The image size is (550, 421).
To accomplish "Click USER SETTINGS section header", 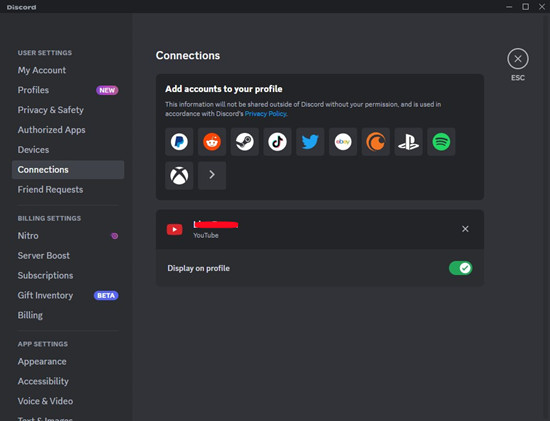I will click(x=45, y=53).
